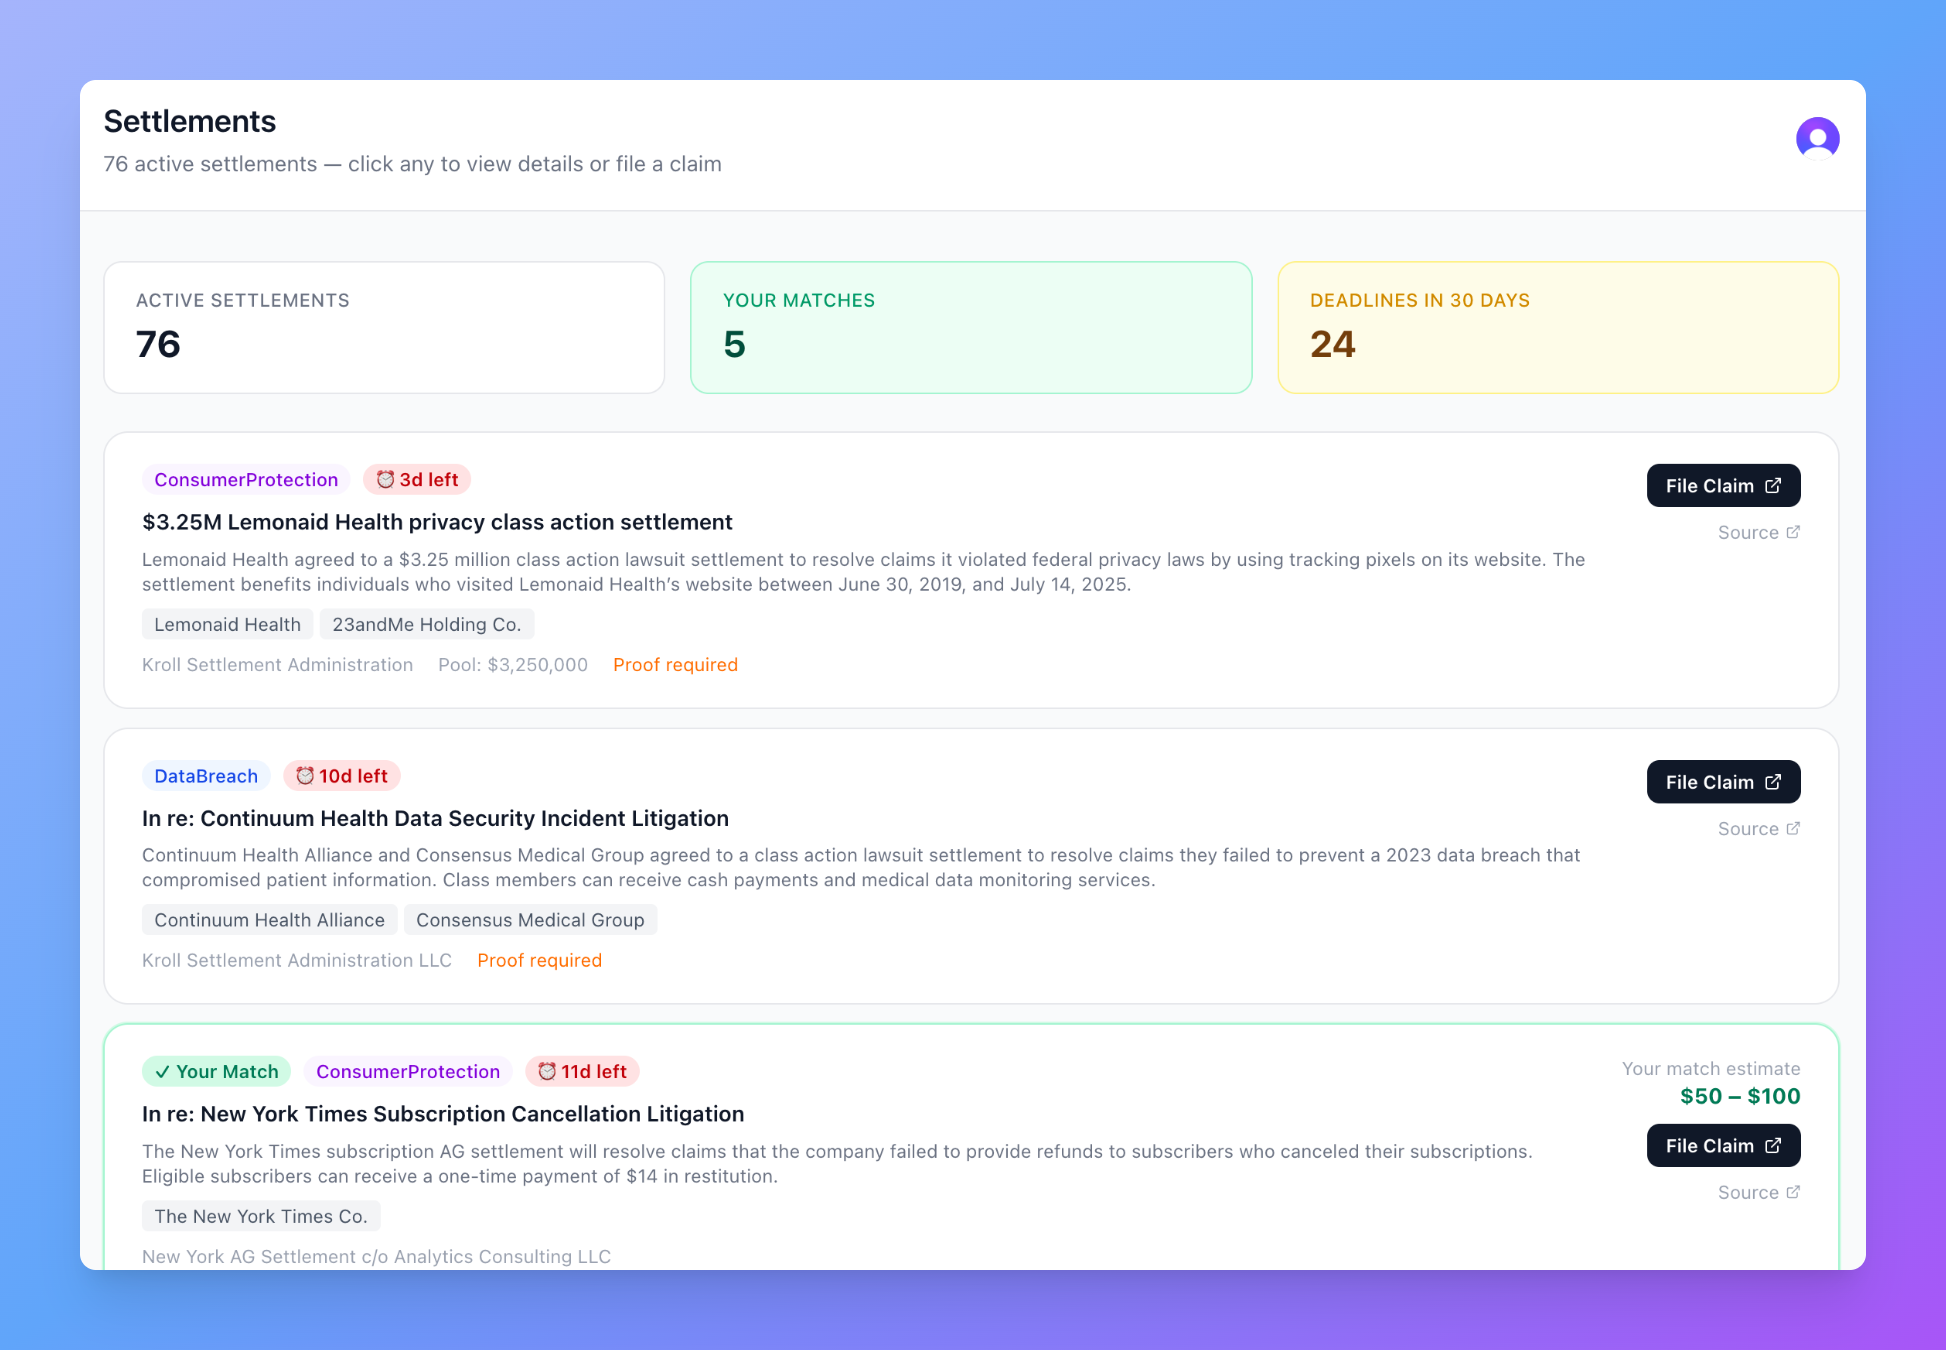Screen dimensions: 1946x1350
Task: Click the Proof required label on Continuum settlement
Action: pos(539,960)
